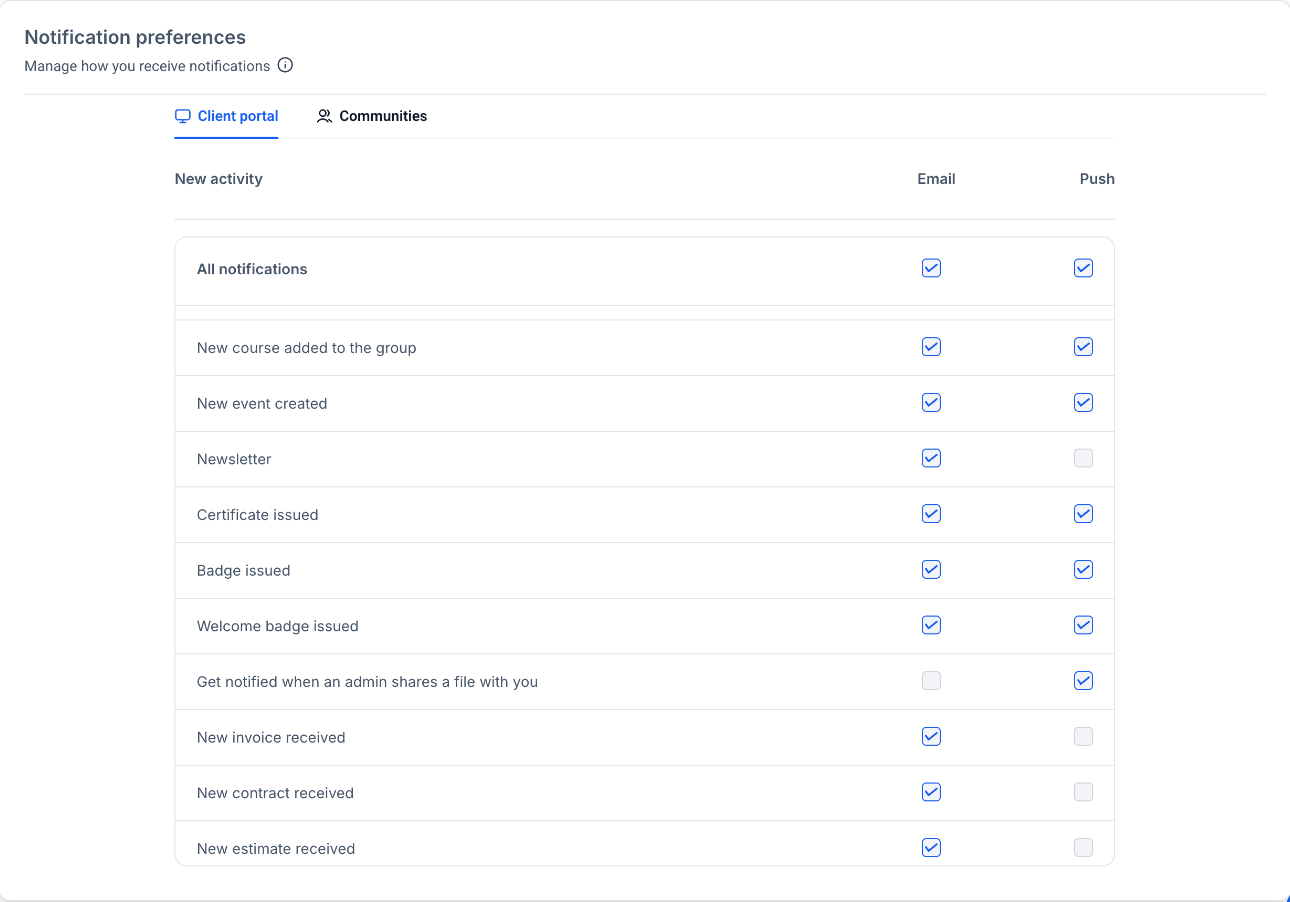The image size is (1290, 902).
Task: Enable Push for Newsletter
Action: click(1083, 458)
